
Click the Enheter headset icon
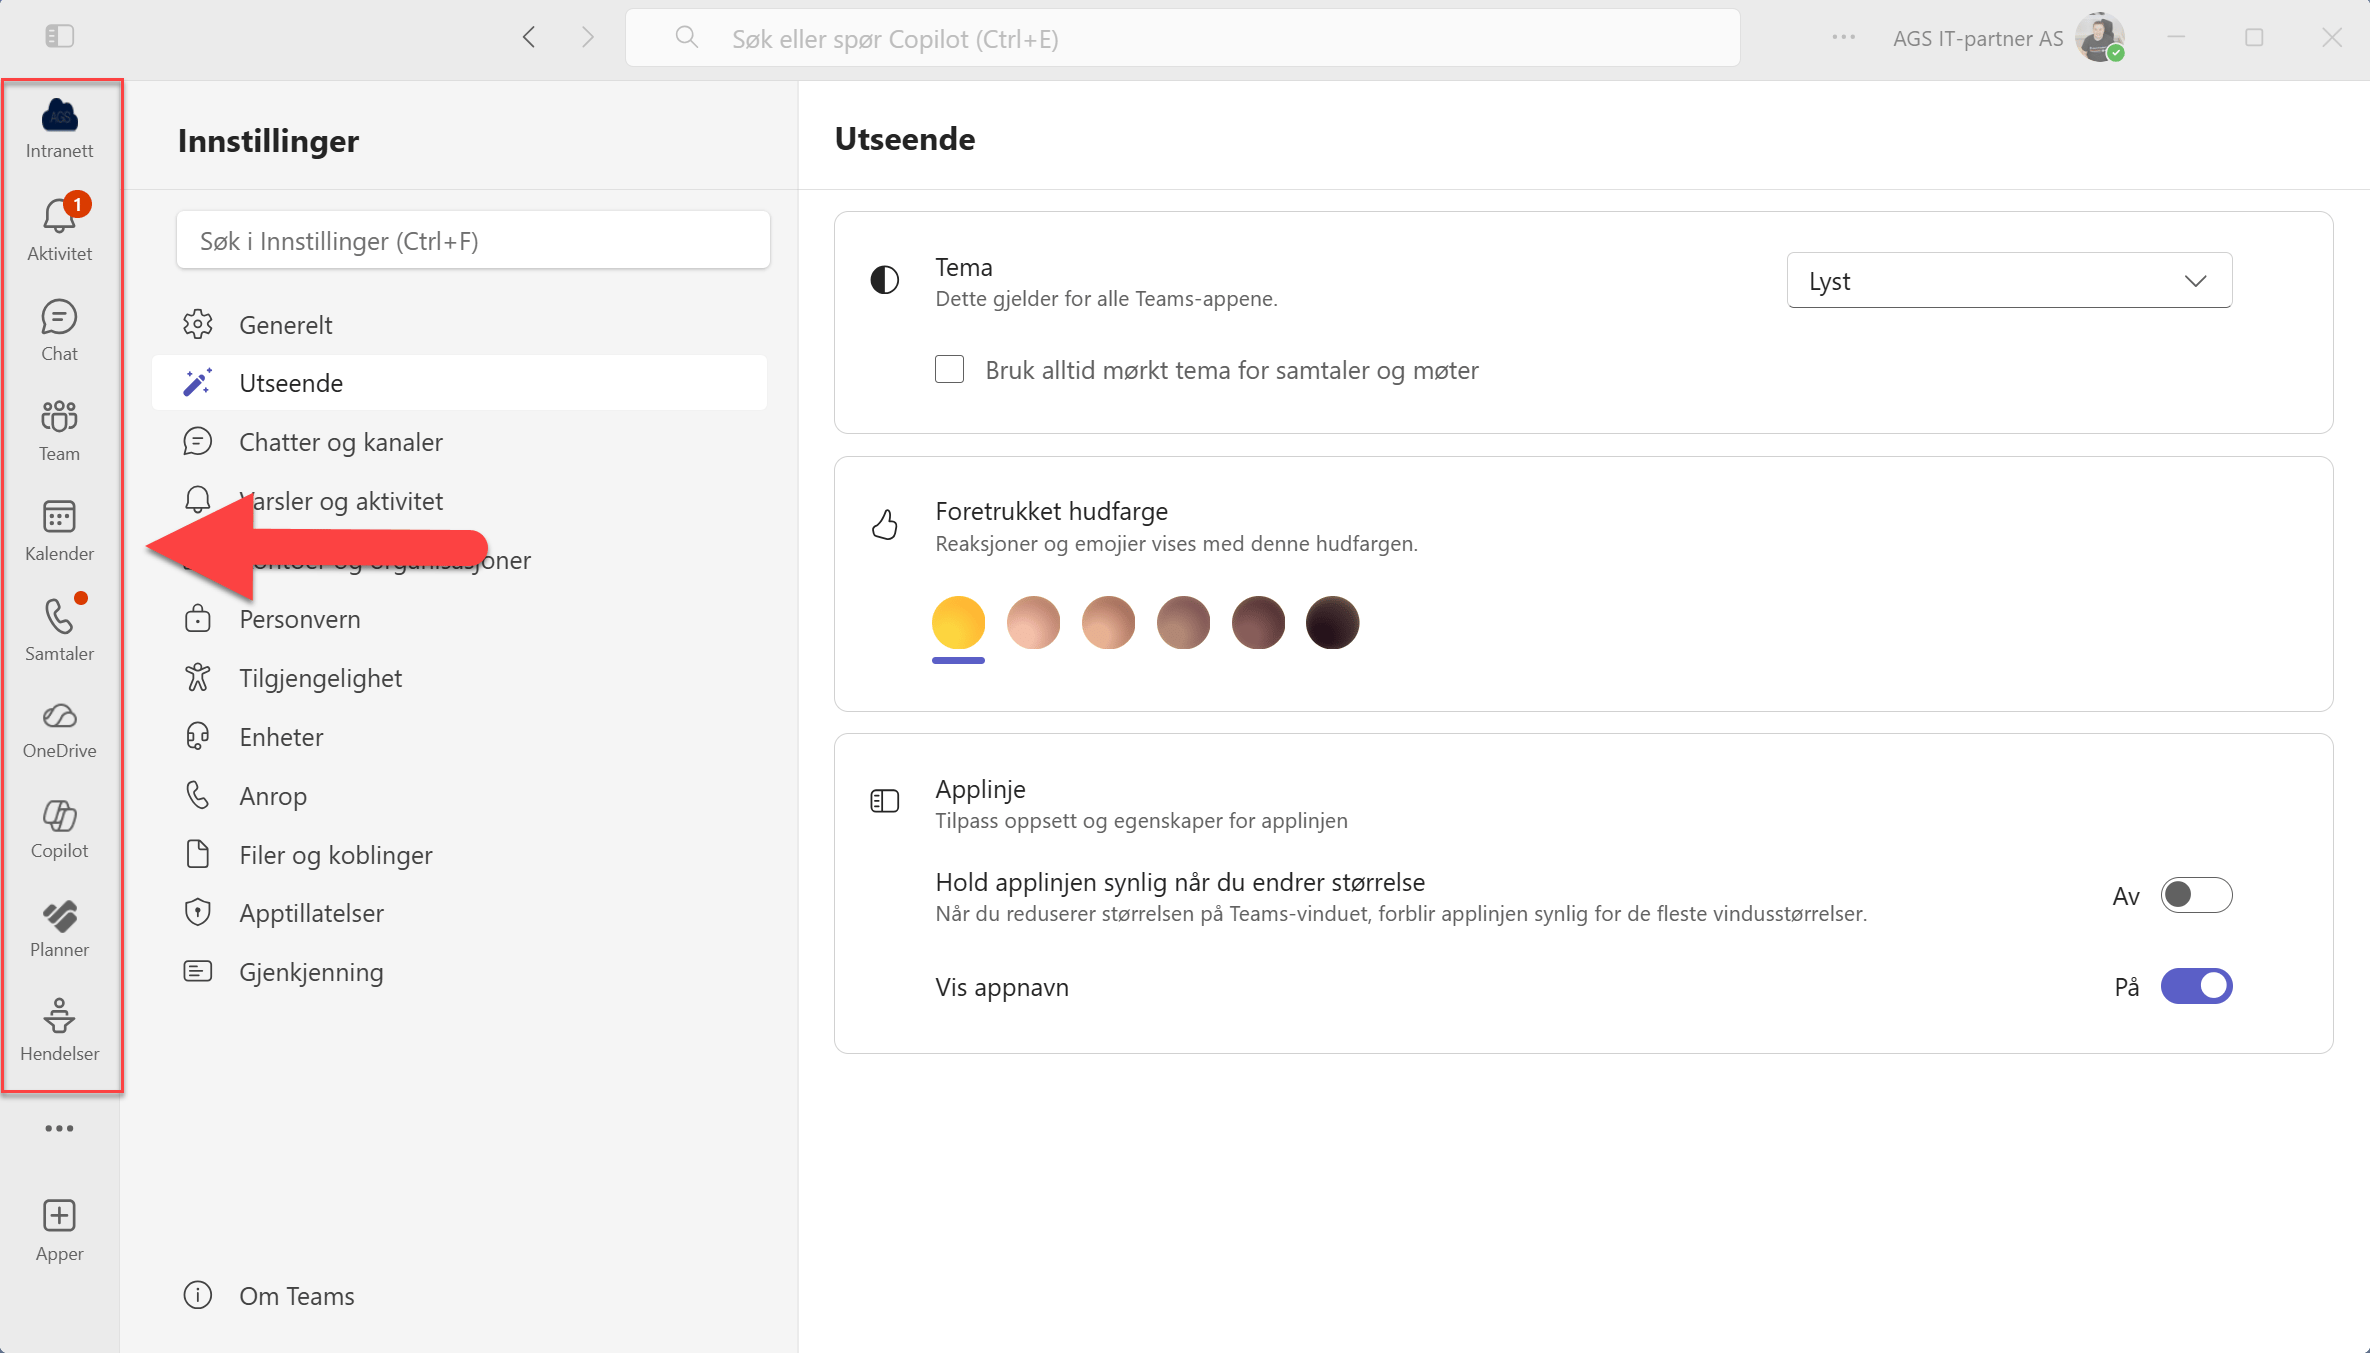point(198,736)
